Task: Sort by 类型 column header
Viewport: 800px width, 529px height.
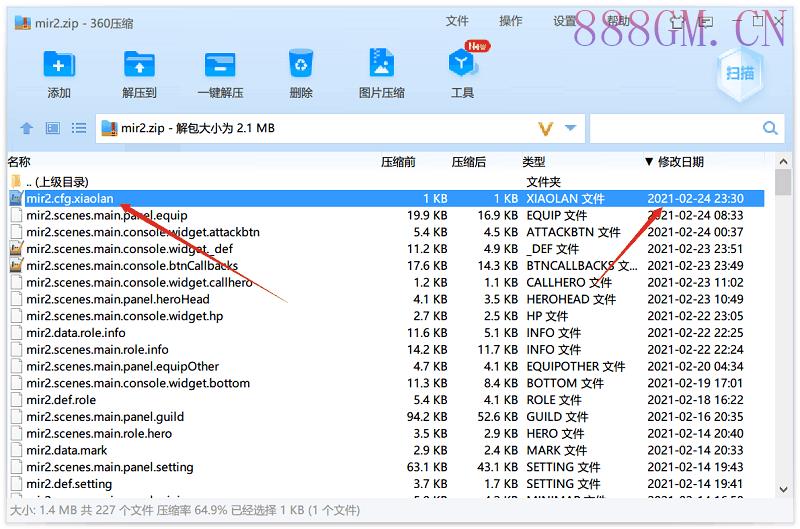Action: pos(534,162)
